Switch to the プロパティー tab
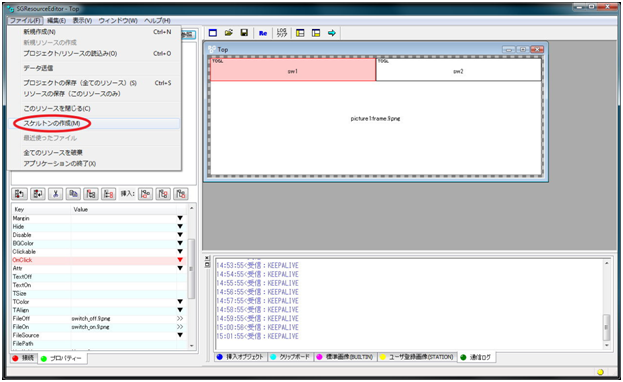 [x=62, y=359]
